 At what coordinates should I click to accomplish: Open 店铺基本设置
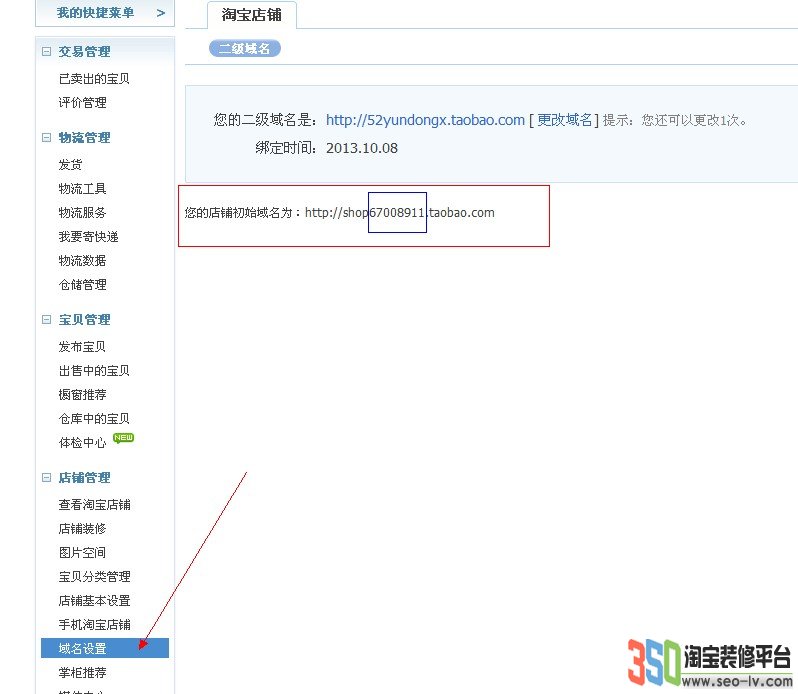click(95, 600)
